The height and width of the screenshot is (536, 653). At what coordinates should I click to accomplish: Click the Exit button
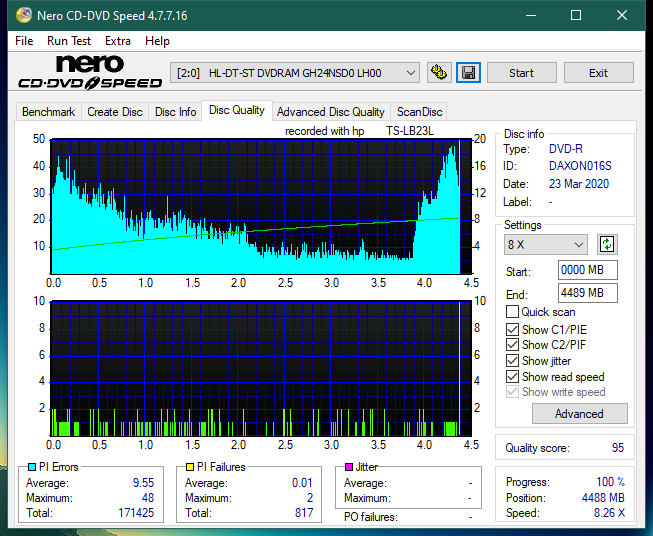coord(598,73)
